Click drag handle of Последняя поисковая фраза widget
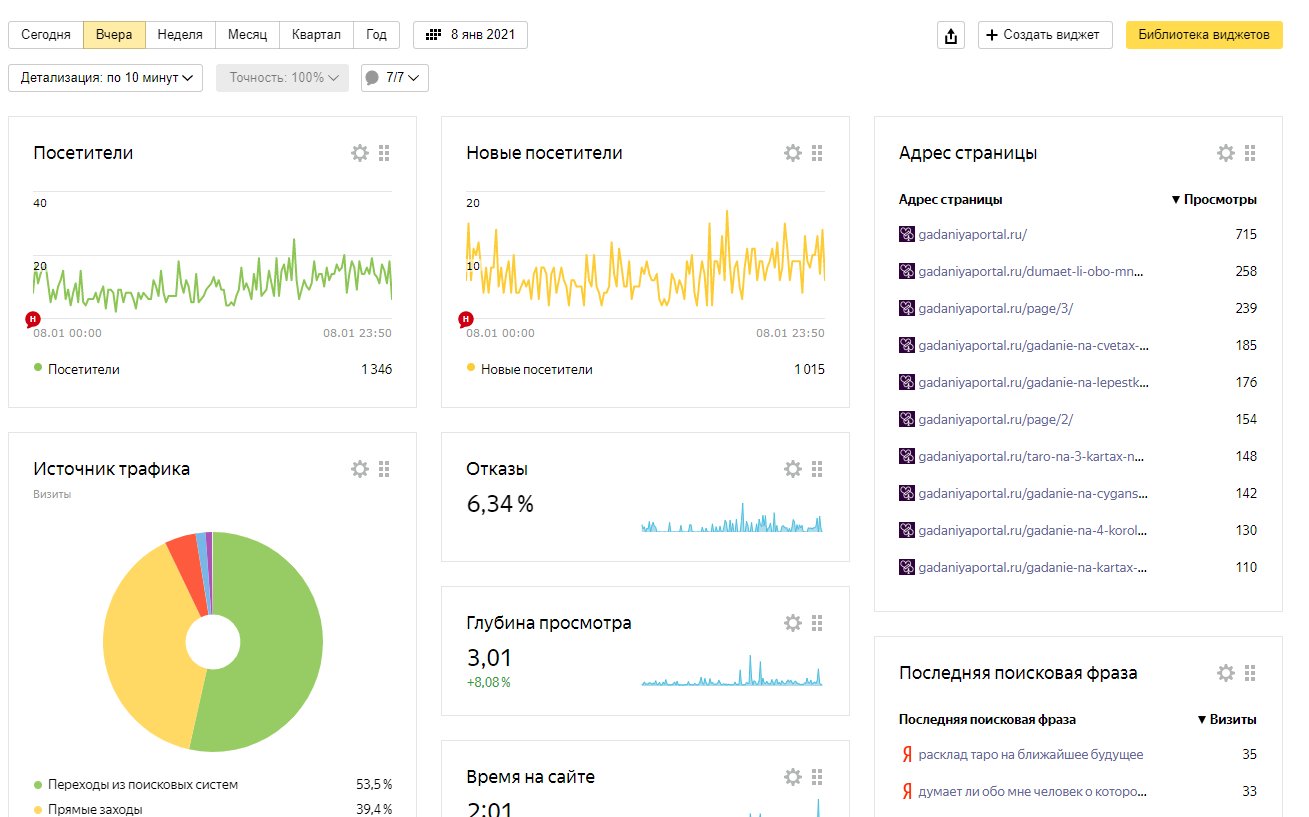This screenshot has width=1309, height=817. point(1251,673)
